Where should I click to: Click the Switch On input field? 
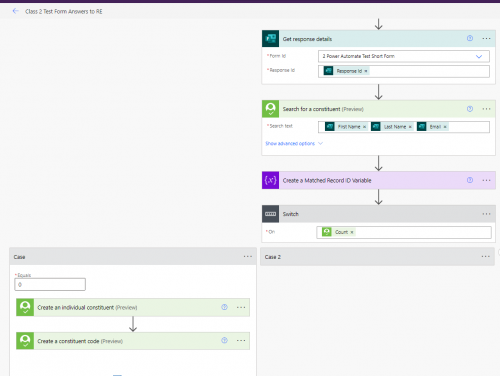[404, 232]
